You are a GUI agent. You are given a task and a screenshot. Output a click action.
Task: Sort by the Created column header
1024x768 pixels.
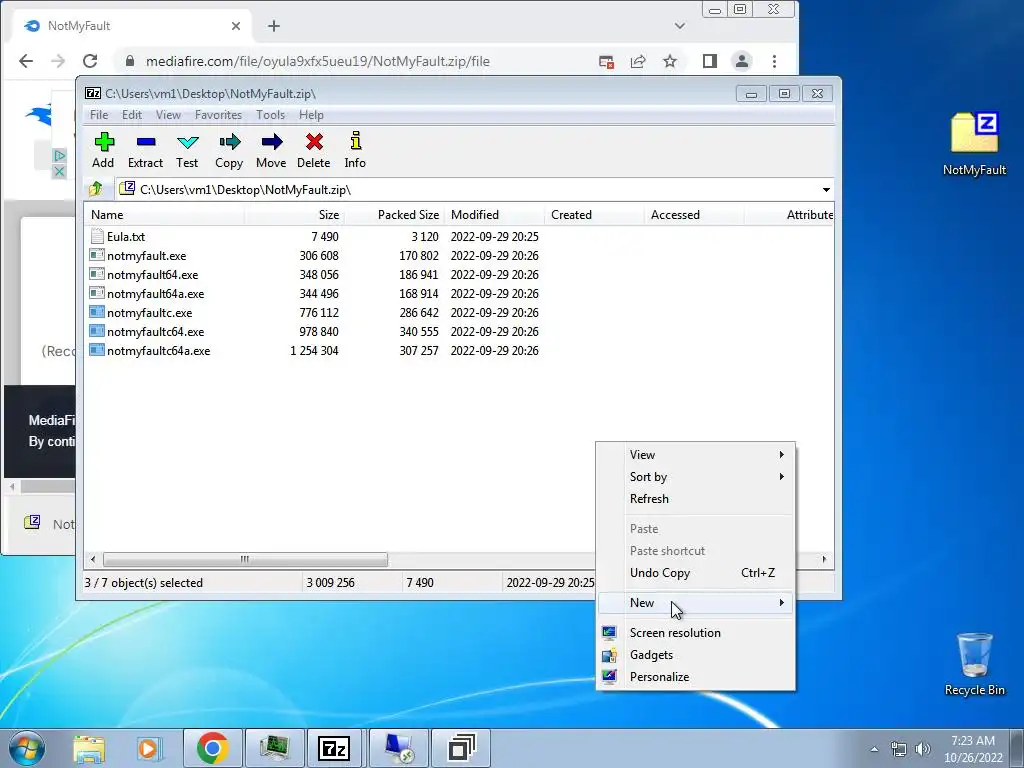coord(594,215)
